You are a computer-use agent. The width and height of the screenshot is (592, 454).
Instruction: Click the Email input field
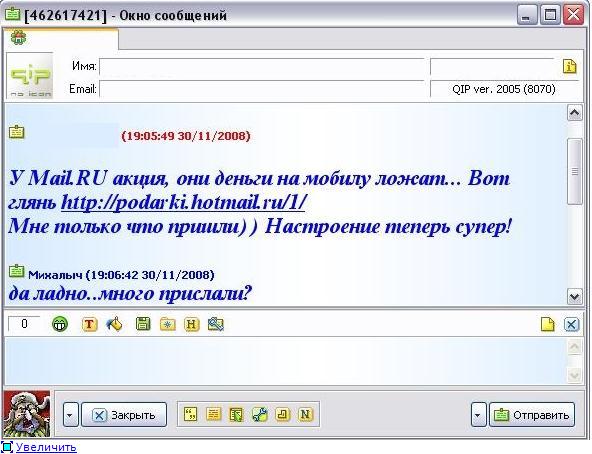click(x=262, y=89)
